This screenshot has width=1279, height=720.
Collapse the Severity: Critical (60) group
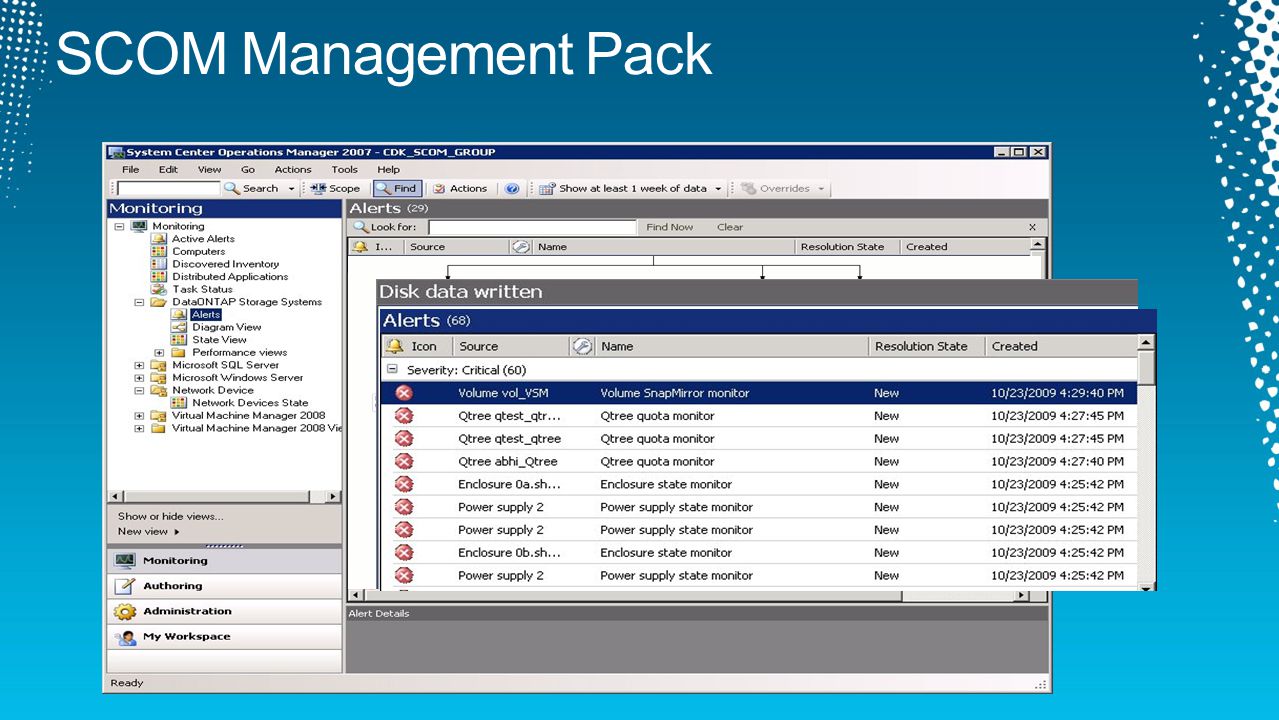[x=391, y=370]
